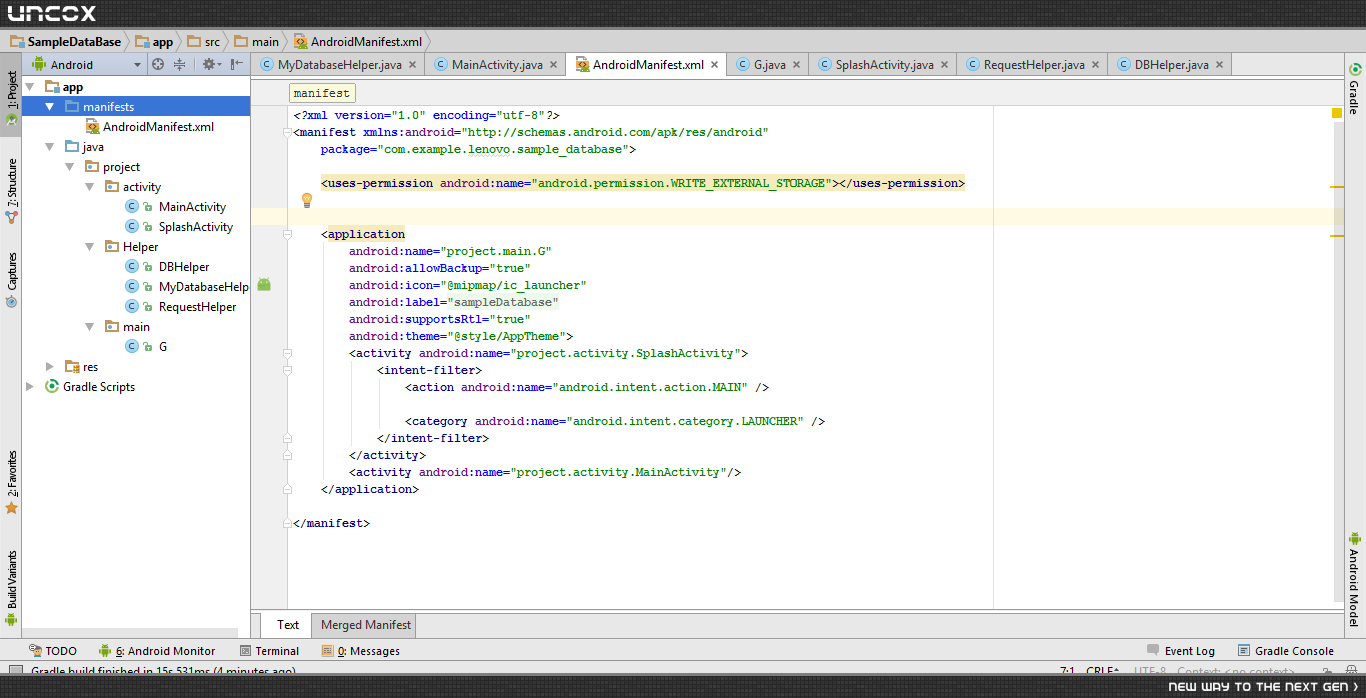
Task: Fold the application tag in the gutter
Action: [x=286, y=235]
